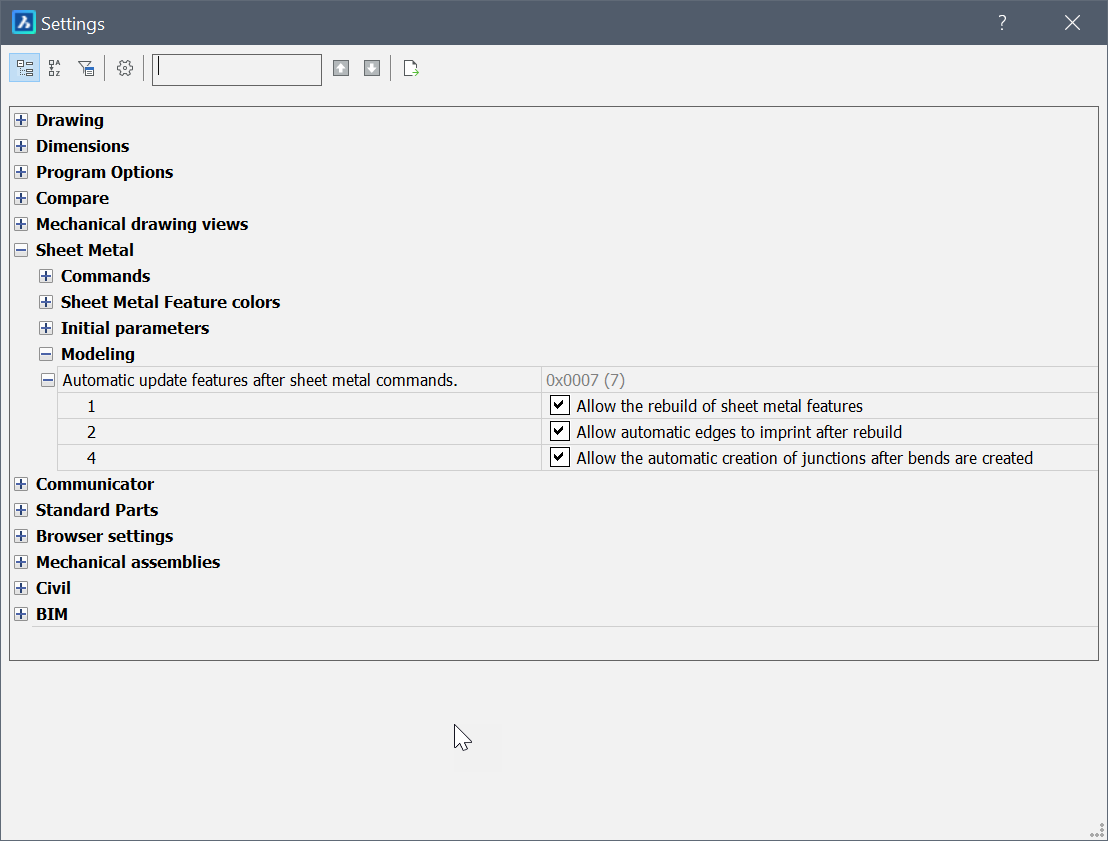This screenshot has height=841, width=1108.
Task: Select the Program Options category label
Action: click(x=104, y=172)
